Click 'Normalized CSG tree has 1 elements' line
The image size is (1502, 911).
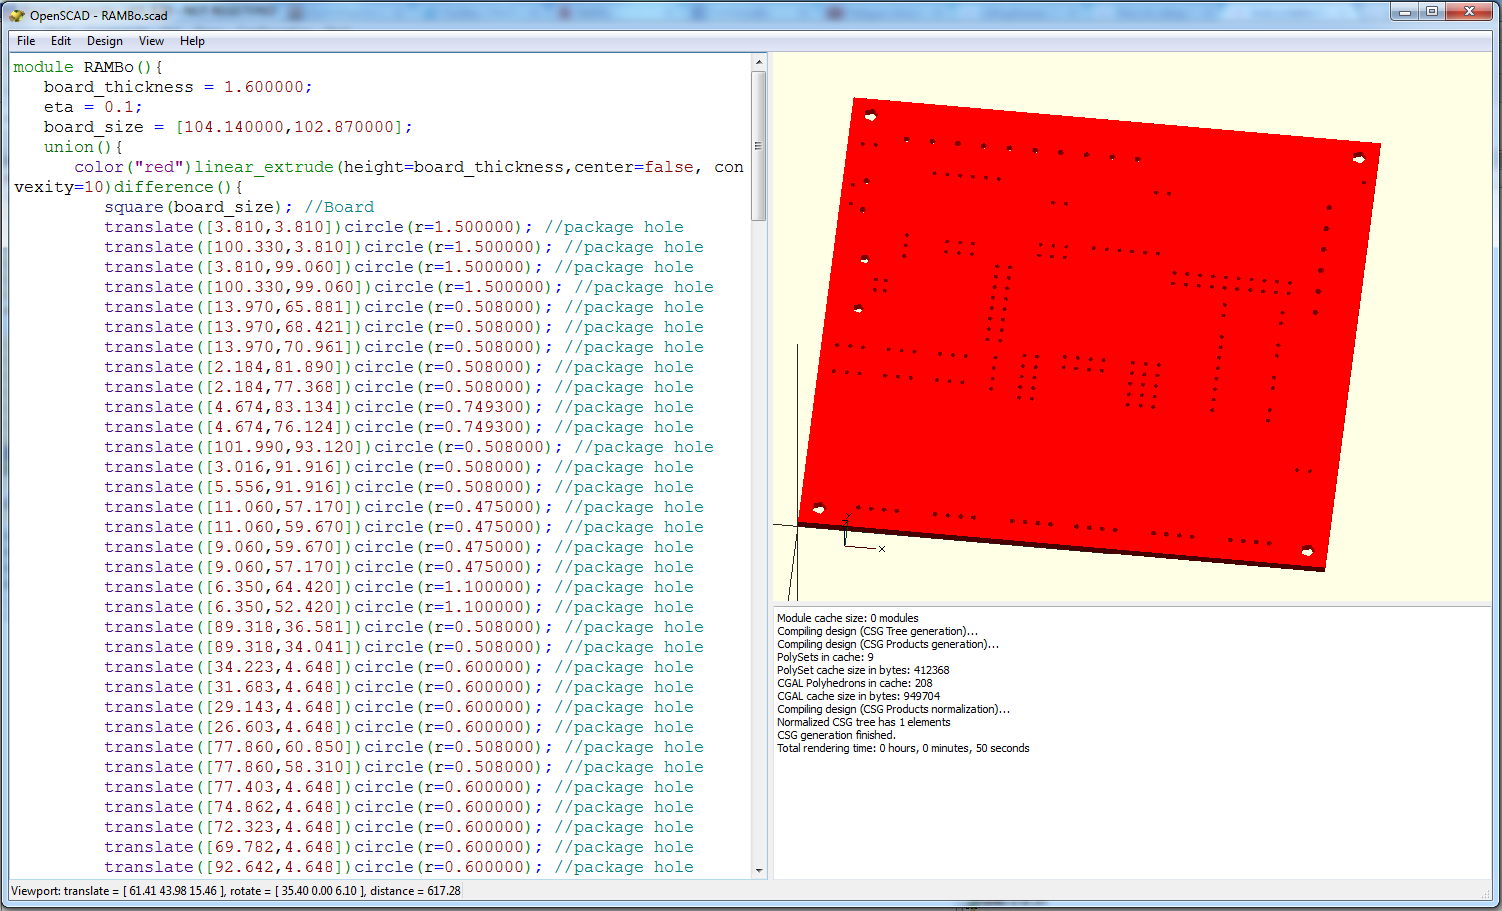point(864,722)
